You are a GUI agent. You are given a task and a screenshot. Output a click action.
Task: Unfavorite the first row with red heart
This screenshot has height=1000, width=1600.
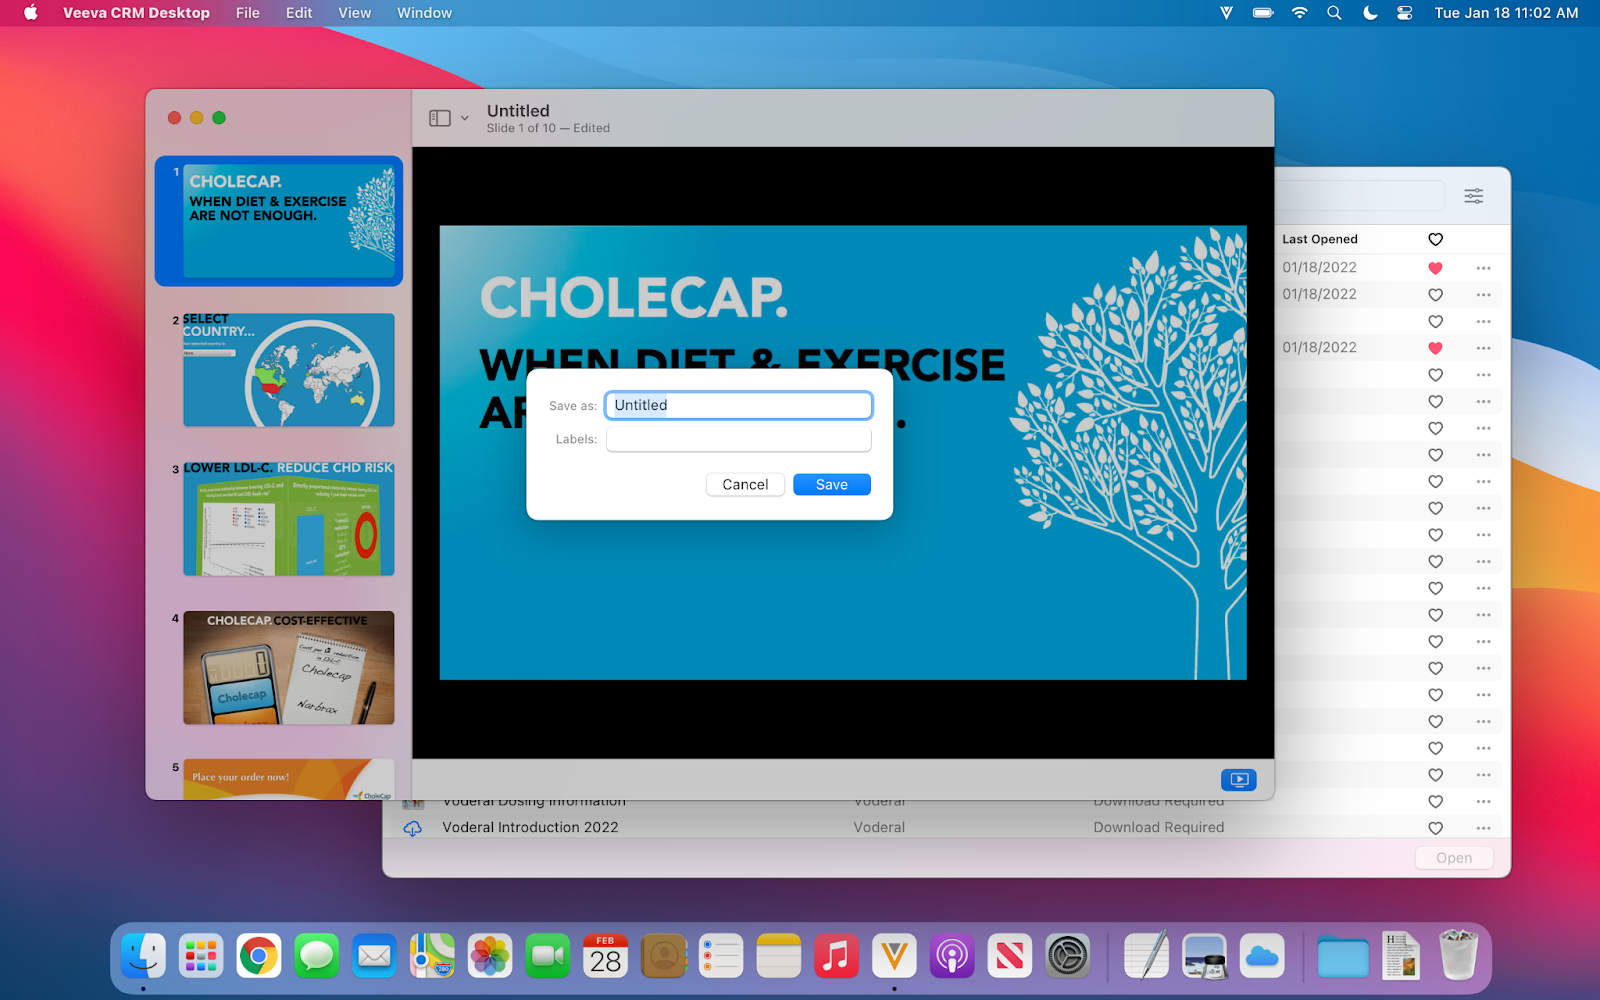(1435, 268)
